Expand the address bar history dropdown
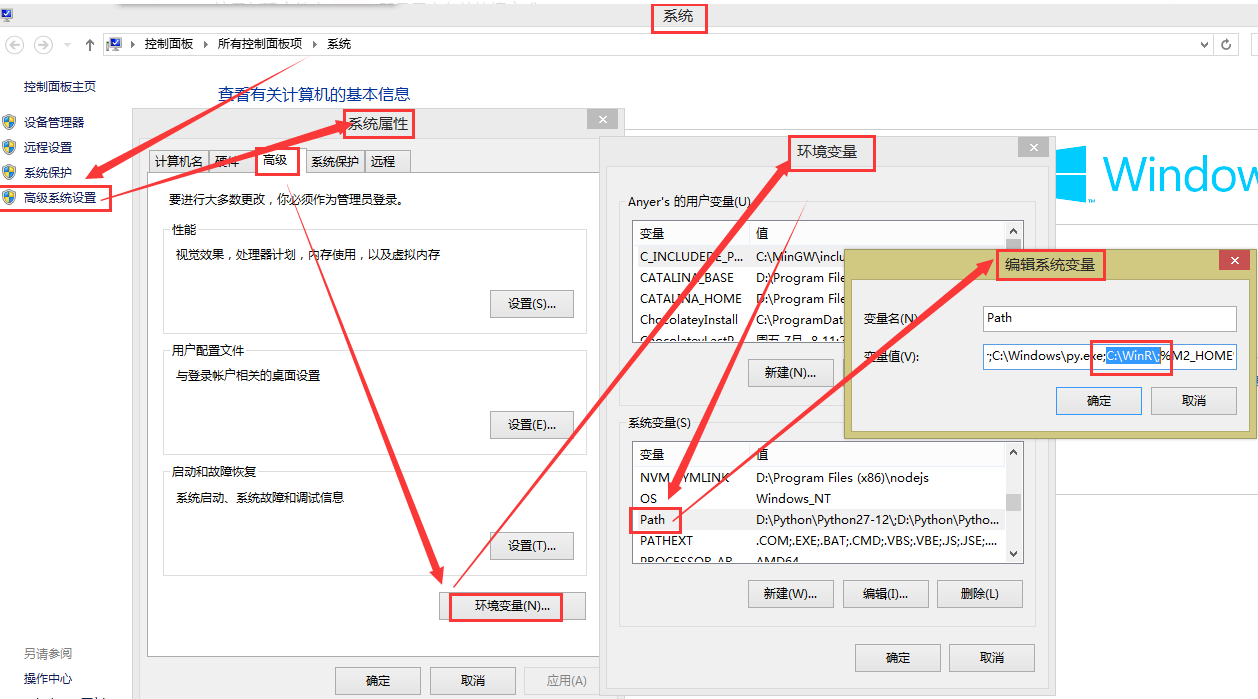The image size is (1258, 699). (1204, 45)
